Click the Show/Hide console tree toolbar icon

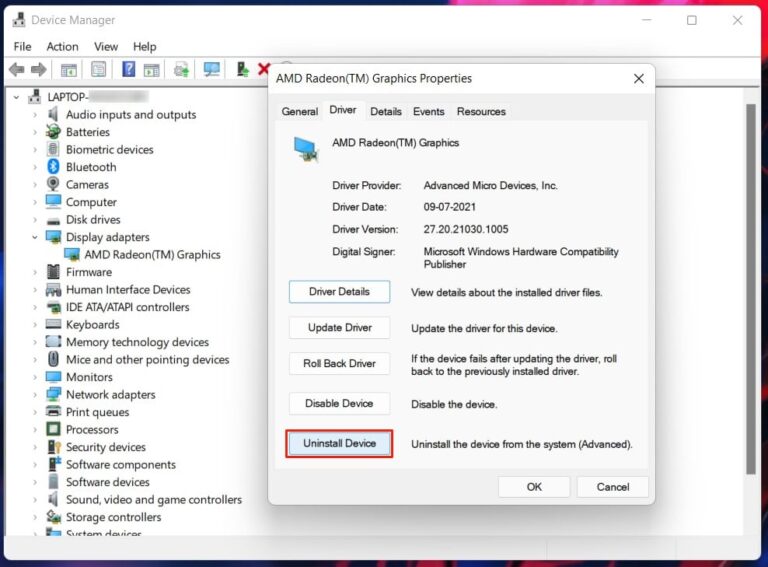[69, 70]
